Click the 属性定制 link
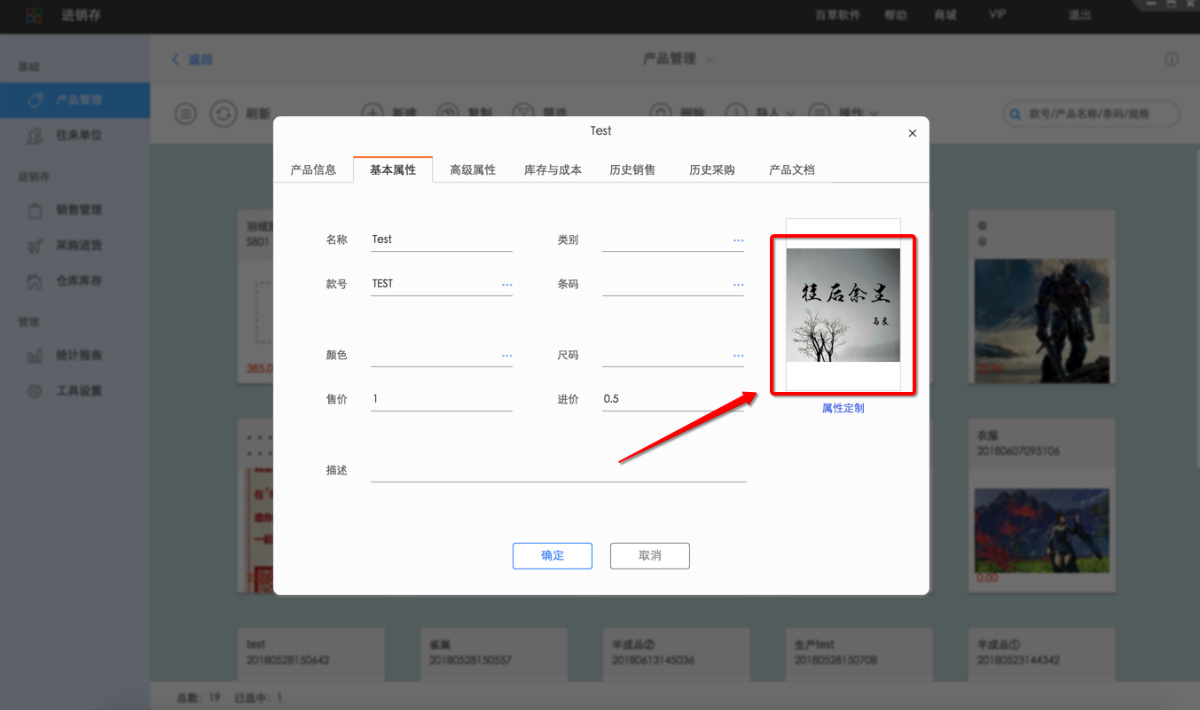1200x710 pixels. tap(843, 408)
